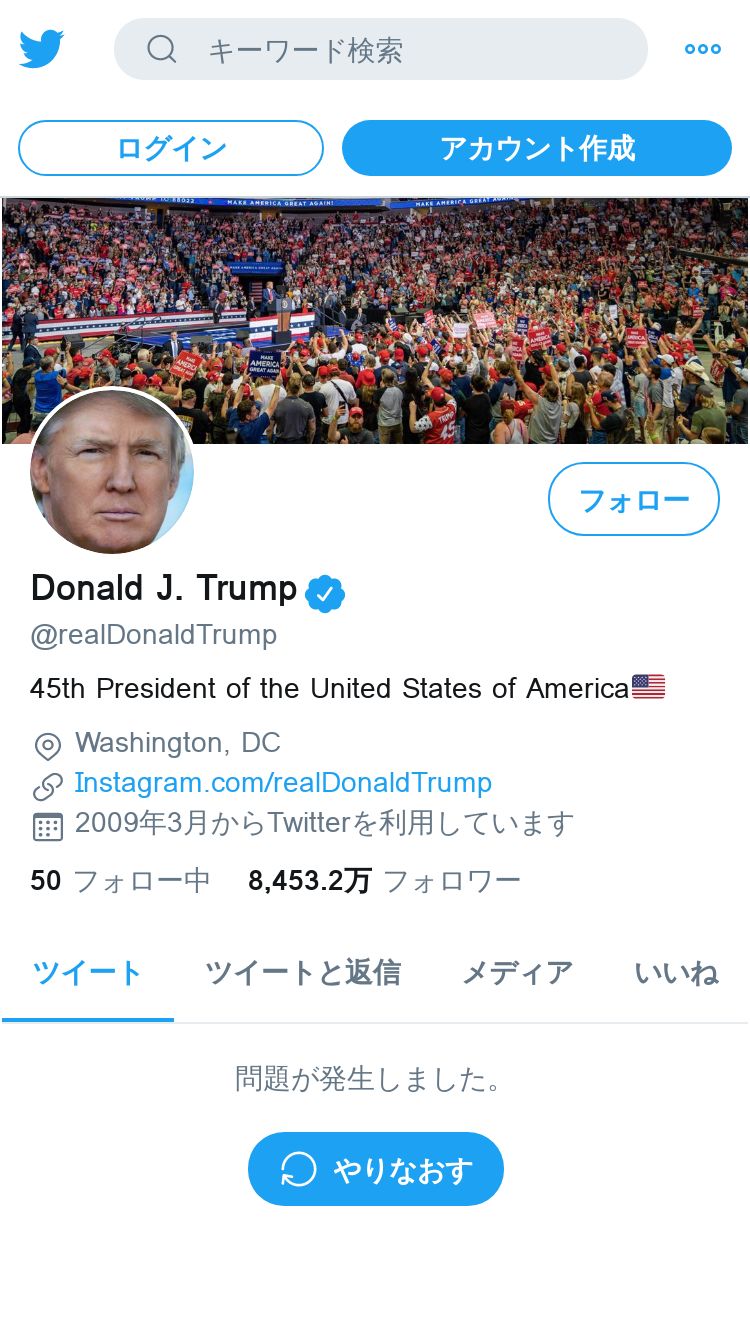Click the link chain icon
Screen dimensions: 750x1334
[x=47, y=786]
